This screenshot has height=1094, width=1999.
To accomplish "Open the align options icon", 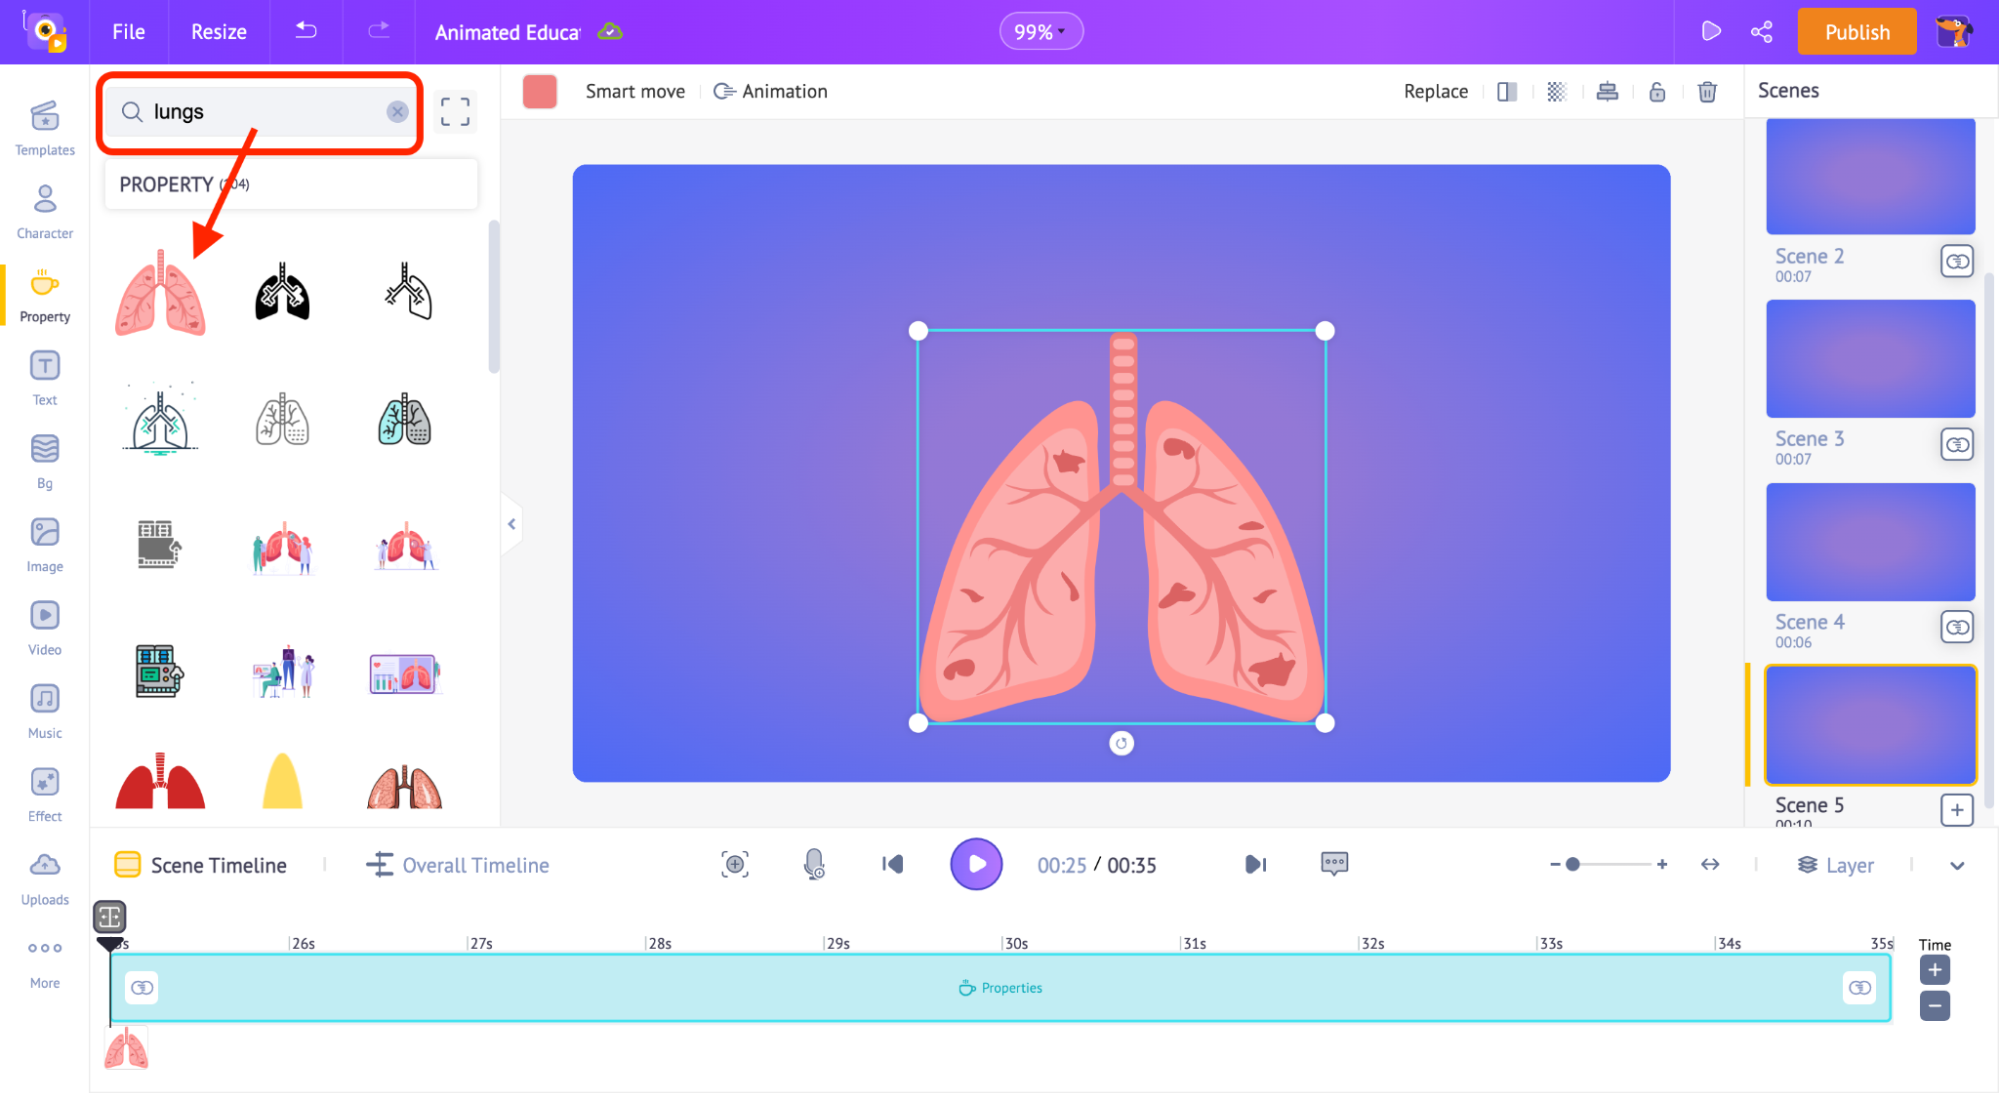I will (1607, 92).
